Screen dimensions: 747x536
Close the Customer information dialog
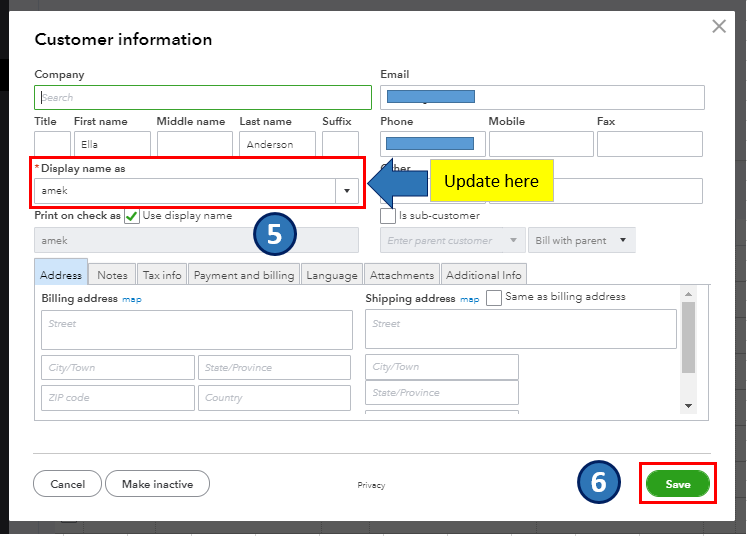pyautogui.click(x=719, y=26)
